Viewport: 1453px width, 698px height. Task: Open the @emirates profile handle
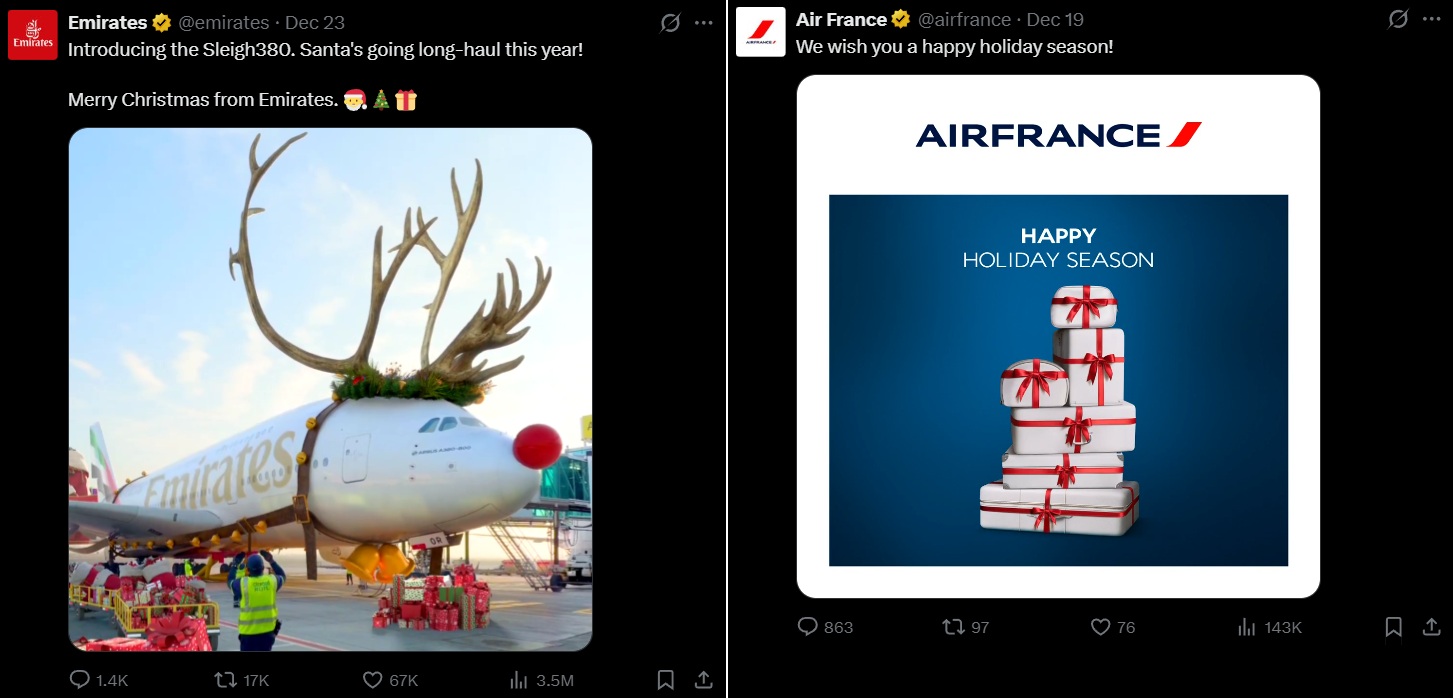click(224, 22)
